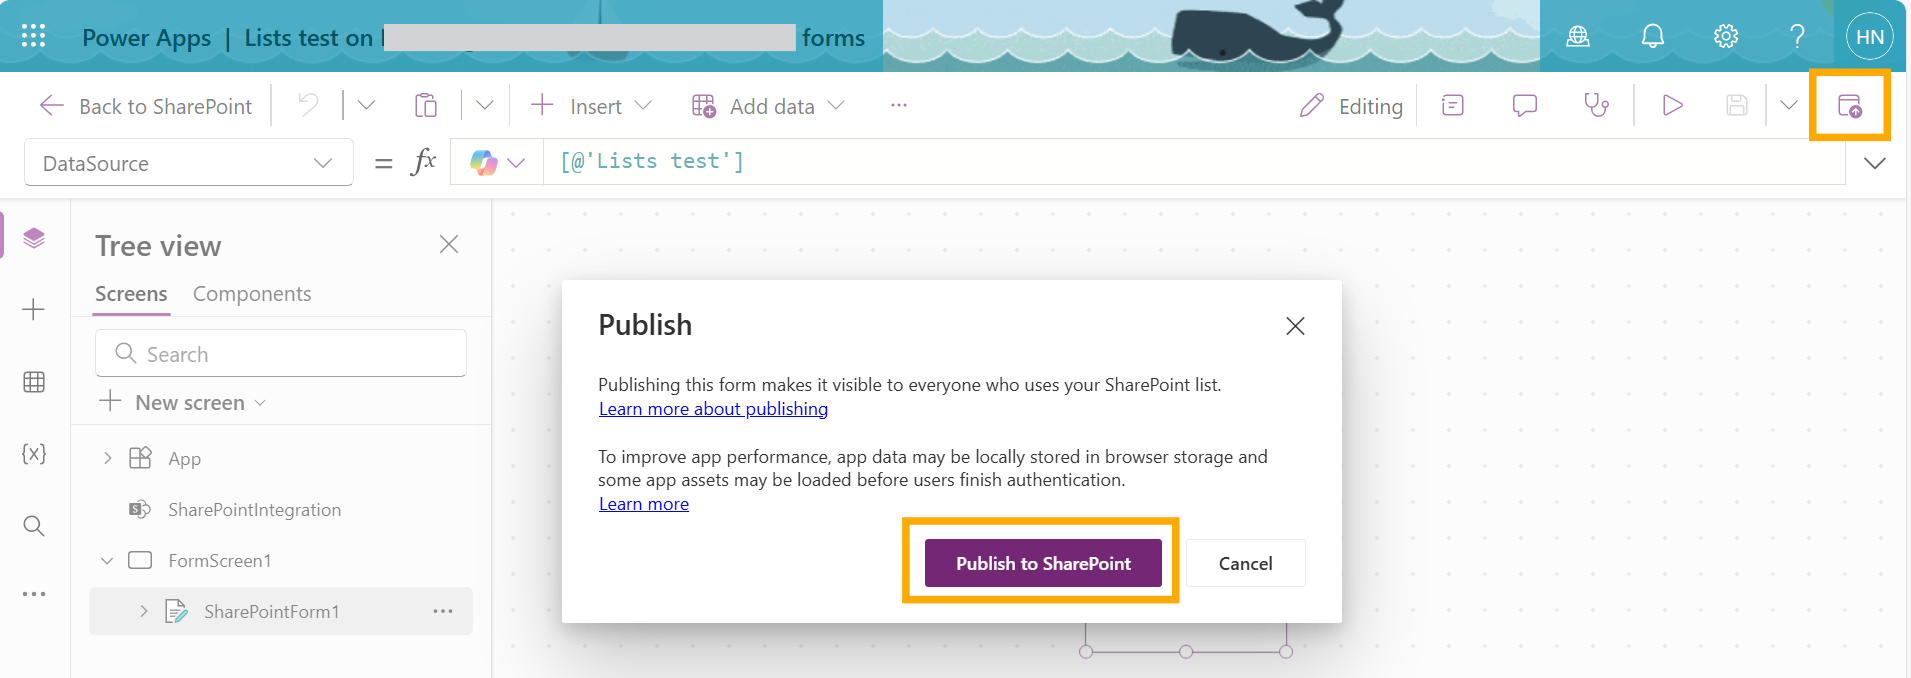
Task: Open the Copilot formula dropdown
Action: point(497,163)
